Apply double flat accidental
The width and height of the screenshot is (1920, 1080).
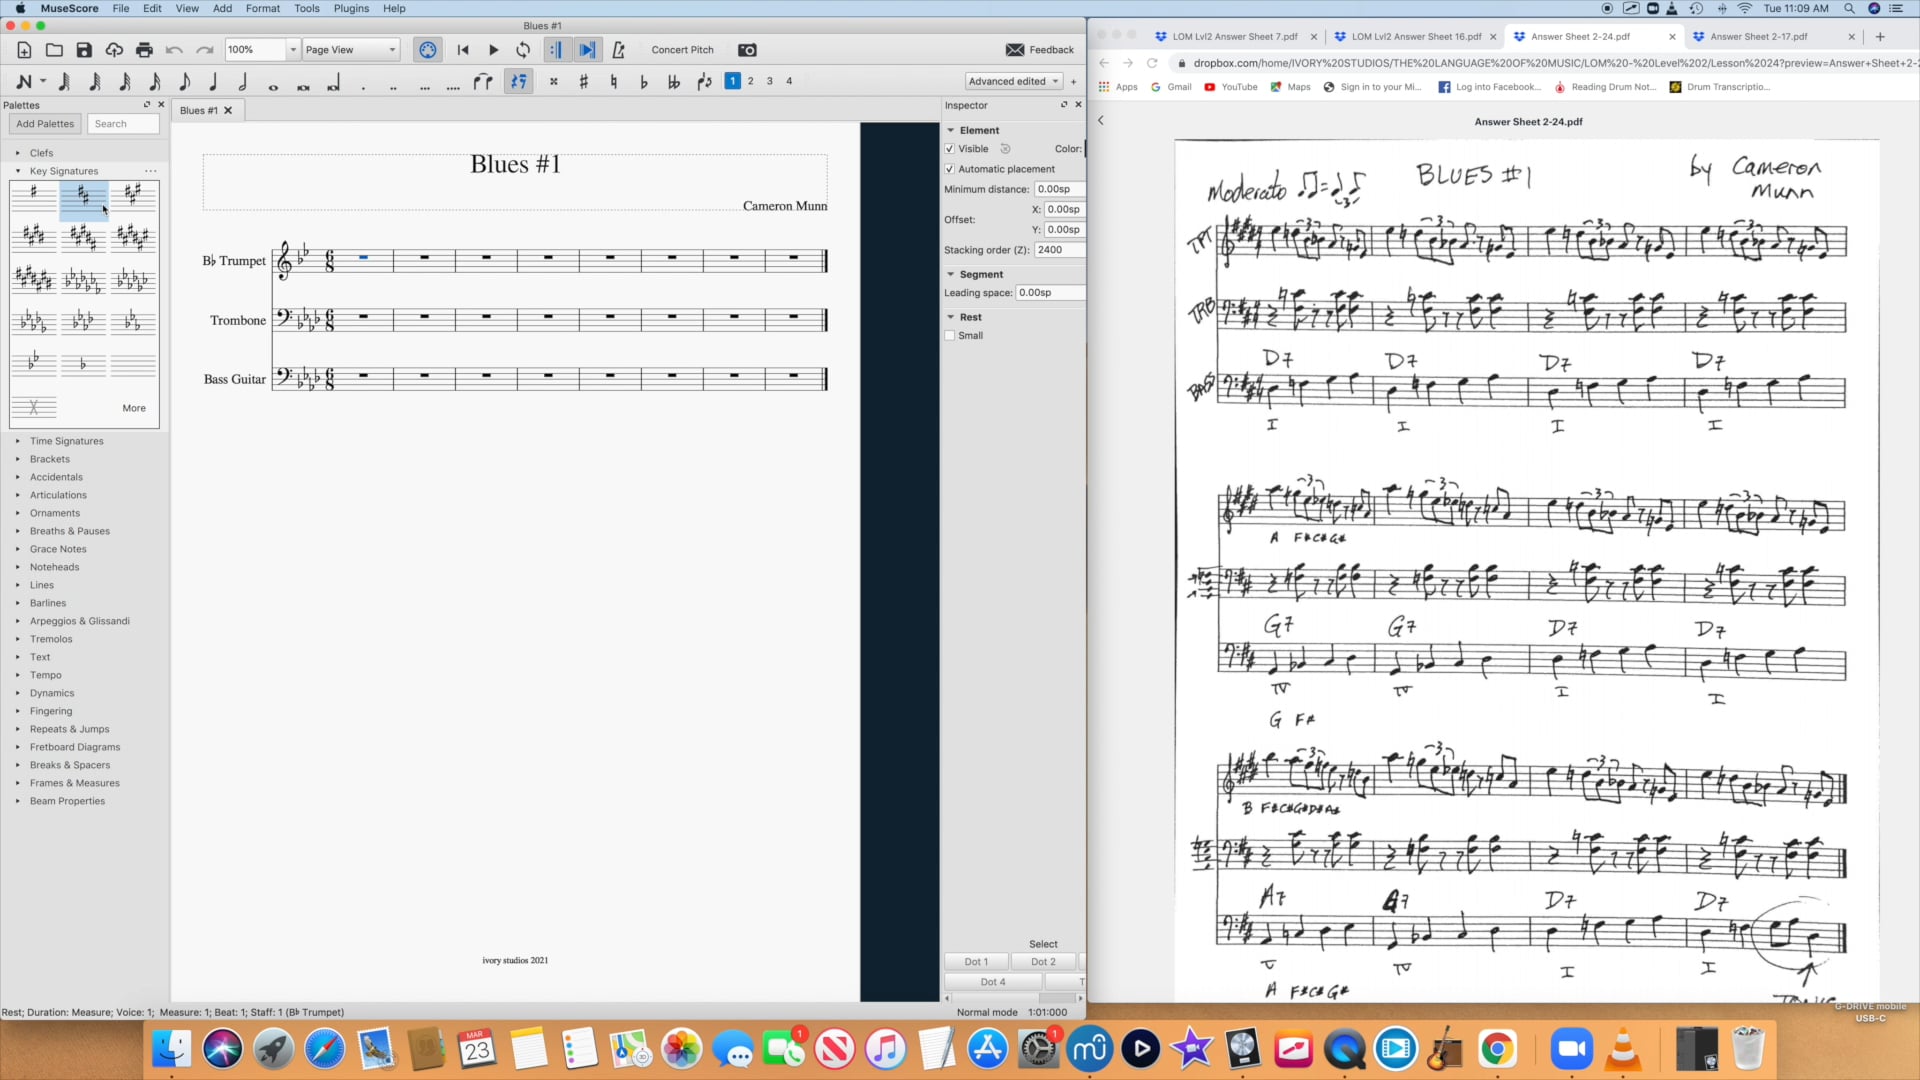tap(673, 82)
